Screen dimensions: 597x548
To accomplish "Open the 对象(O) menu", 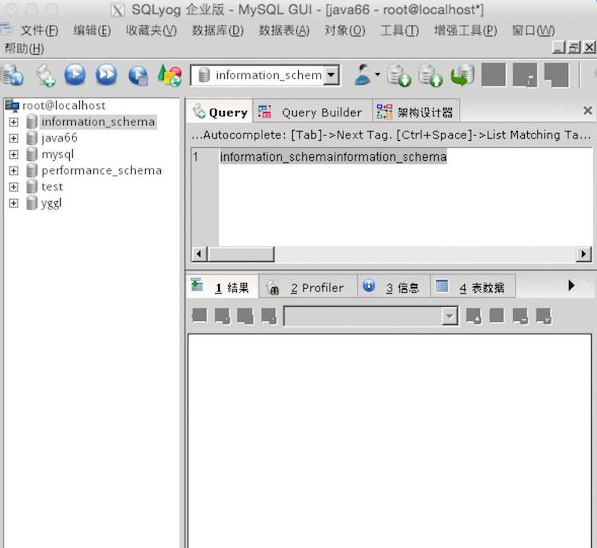I will click(x=345, y=30).
